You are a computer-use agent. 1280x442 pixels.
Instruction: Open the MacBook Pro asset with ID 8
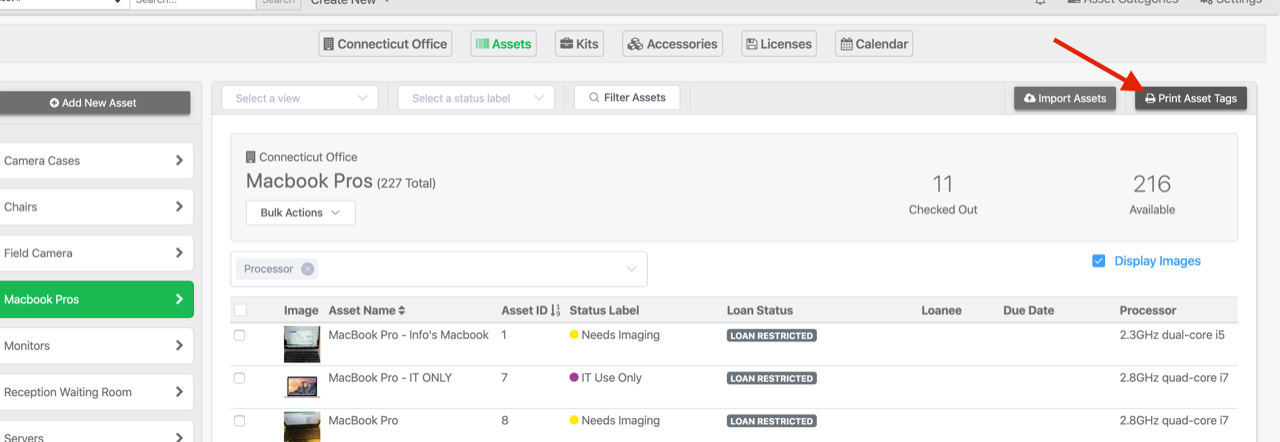pos(363,421)
